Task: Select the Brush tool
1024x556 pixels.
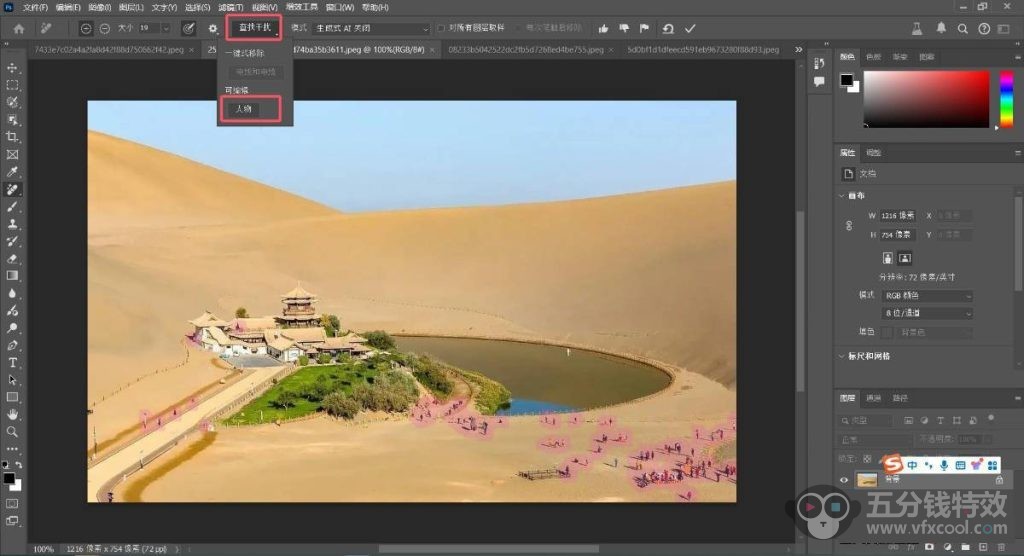Action: point(12,206)
